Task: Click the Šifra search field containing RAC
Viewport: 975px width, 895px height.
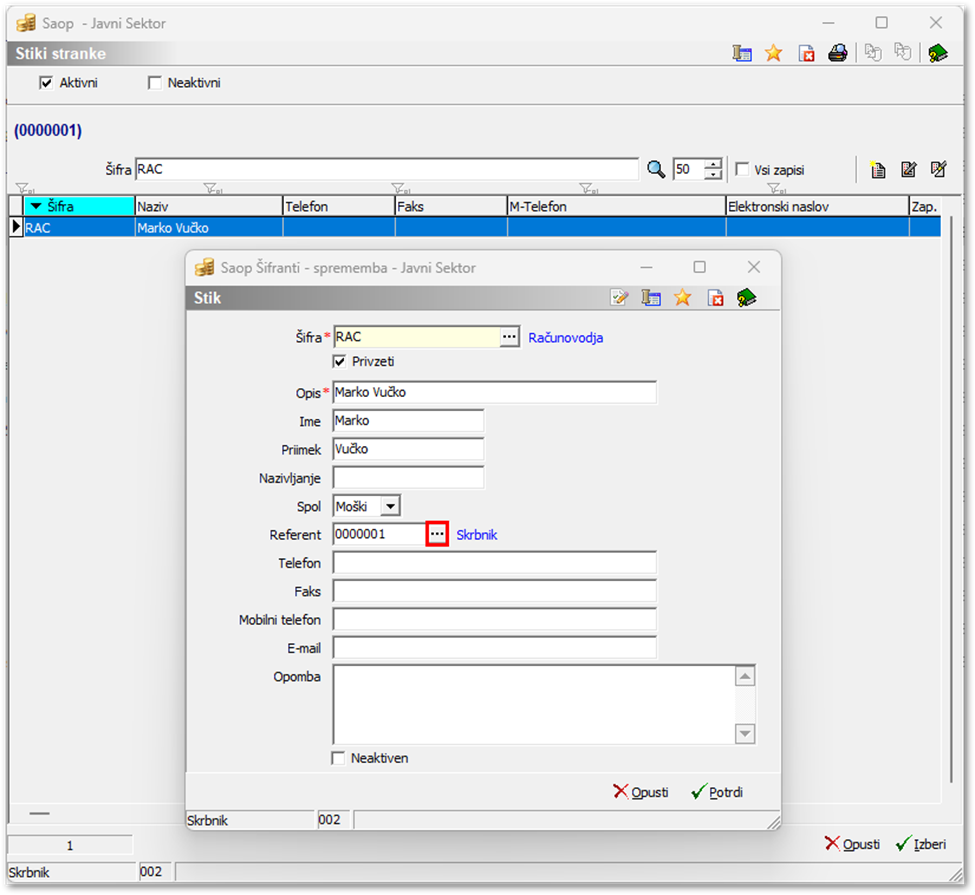Action: (387, 169)
